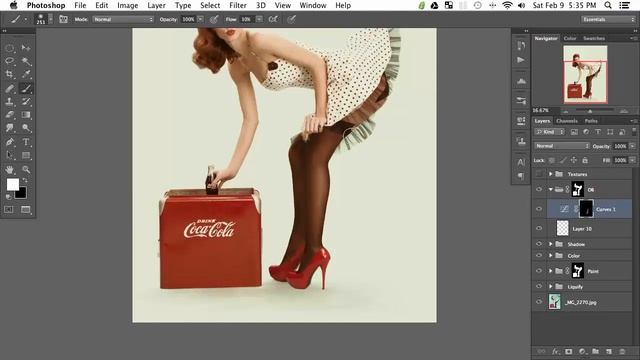Select the Clone Stamp tool
This screenshot has height=360, width=640.
tap(10, 101)
